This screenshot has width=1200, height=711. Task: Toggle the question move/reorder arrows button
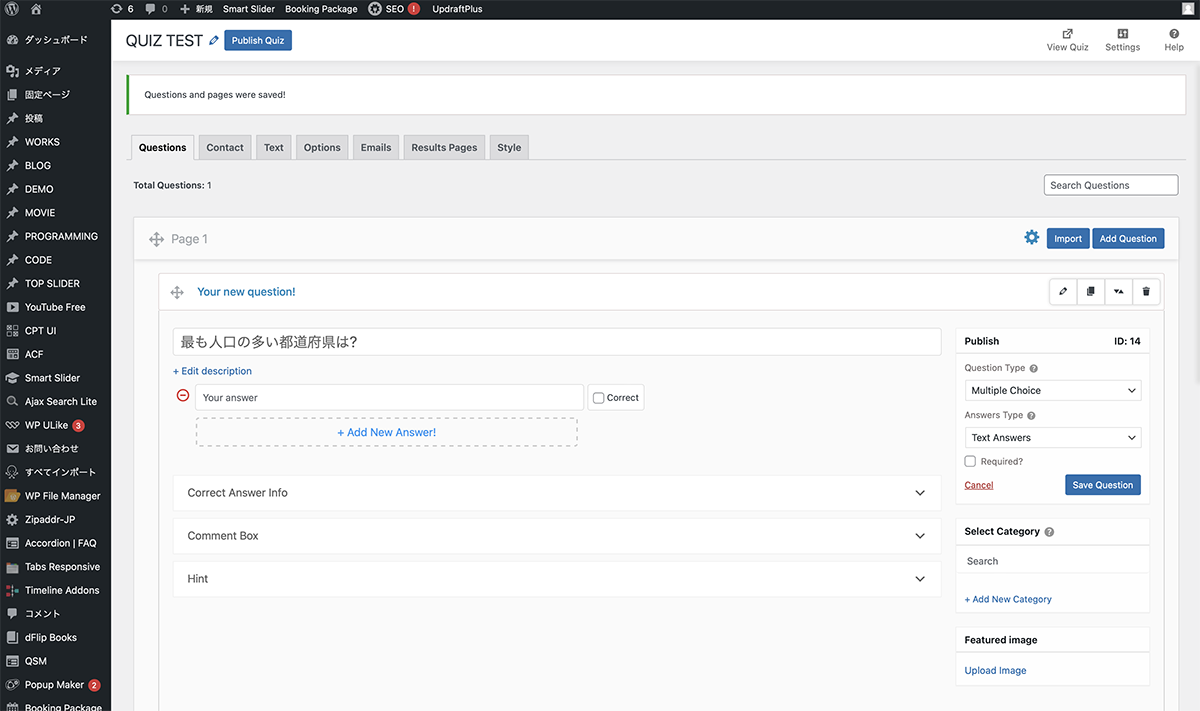click(1118, 292)
